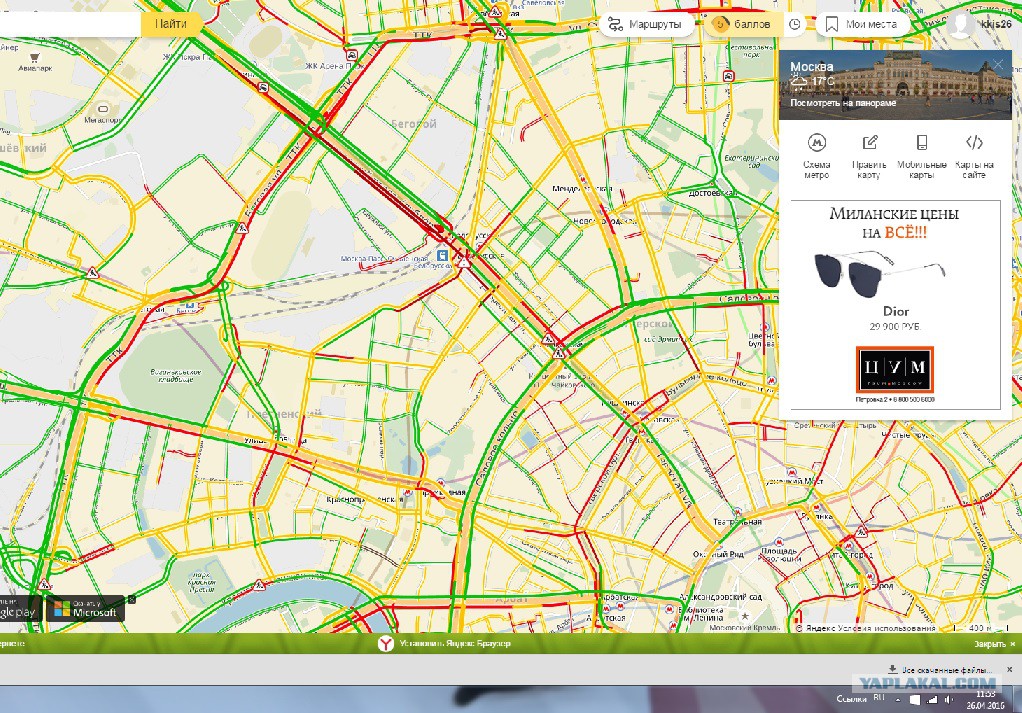Click the Белорусский вокзал station icon
Viewport: 1022px width, 713px height.
443,255
